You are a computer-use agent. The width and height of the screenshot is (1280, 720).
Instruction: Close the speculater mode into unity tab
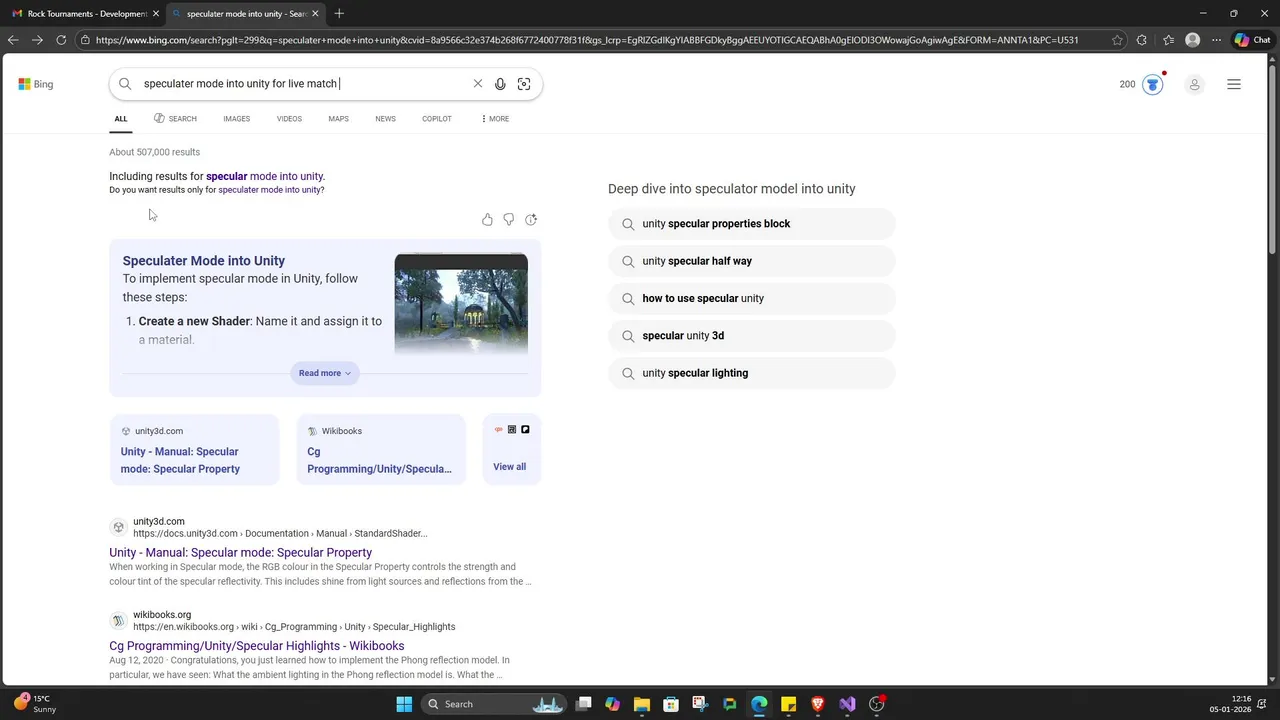click(316, 14)
